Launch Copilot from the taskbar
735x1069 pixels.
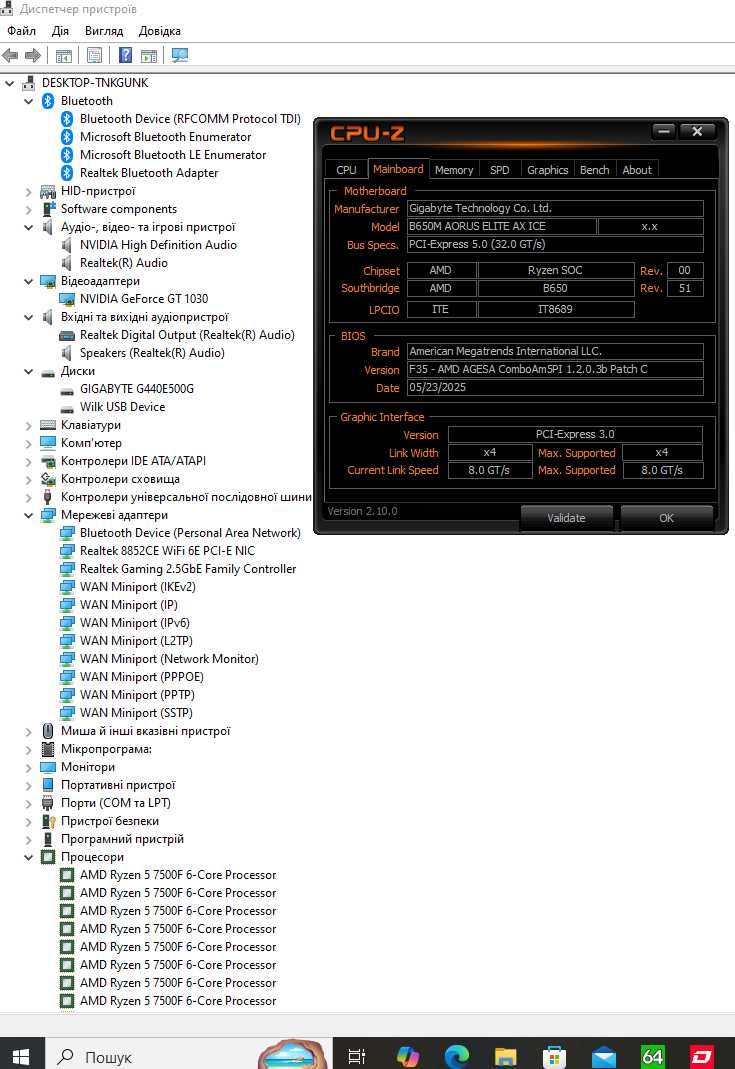[408, 1056]
